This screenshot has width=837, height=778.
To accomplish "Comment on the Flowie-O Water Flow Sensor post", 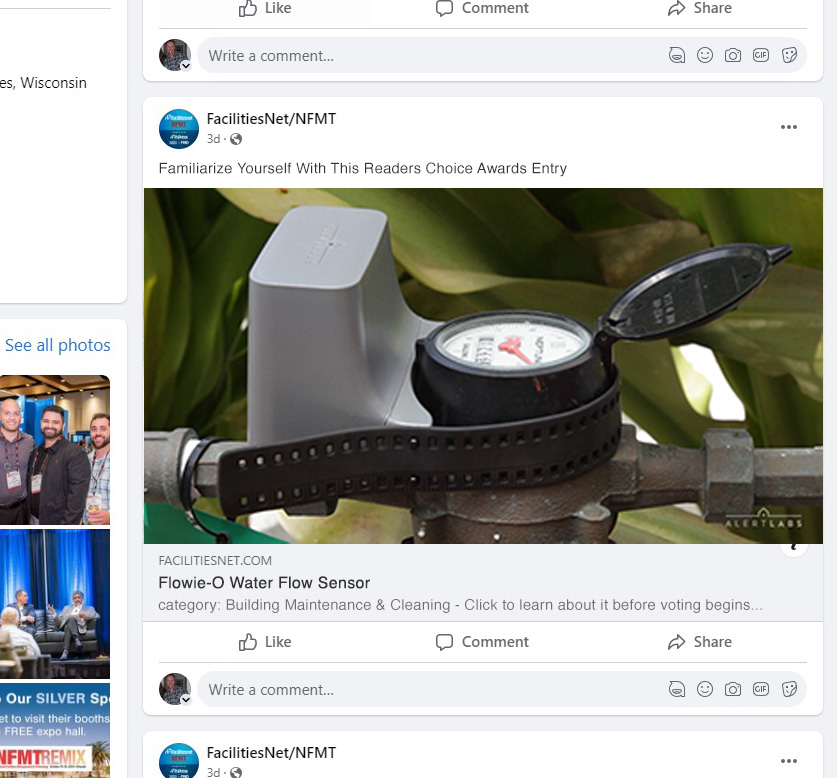I will pyautogui.click(x=482, y=642).
